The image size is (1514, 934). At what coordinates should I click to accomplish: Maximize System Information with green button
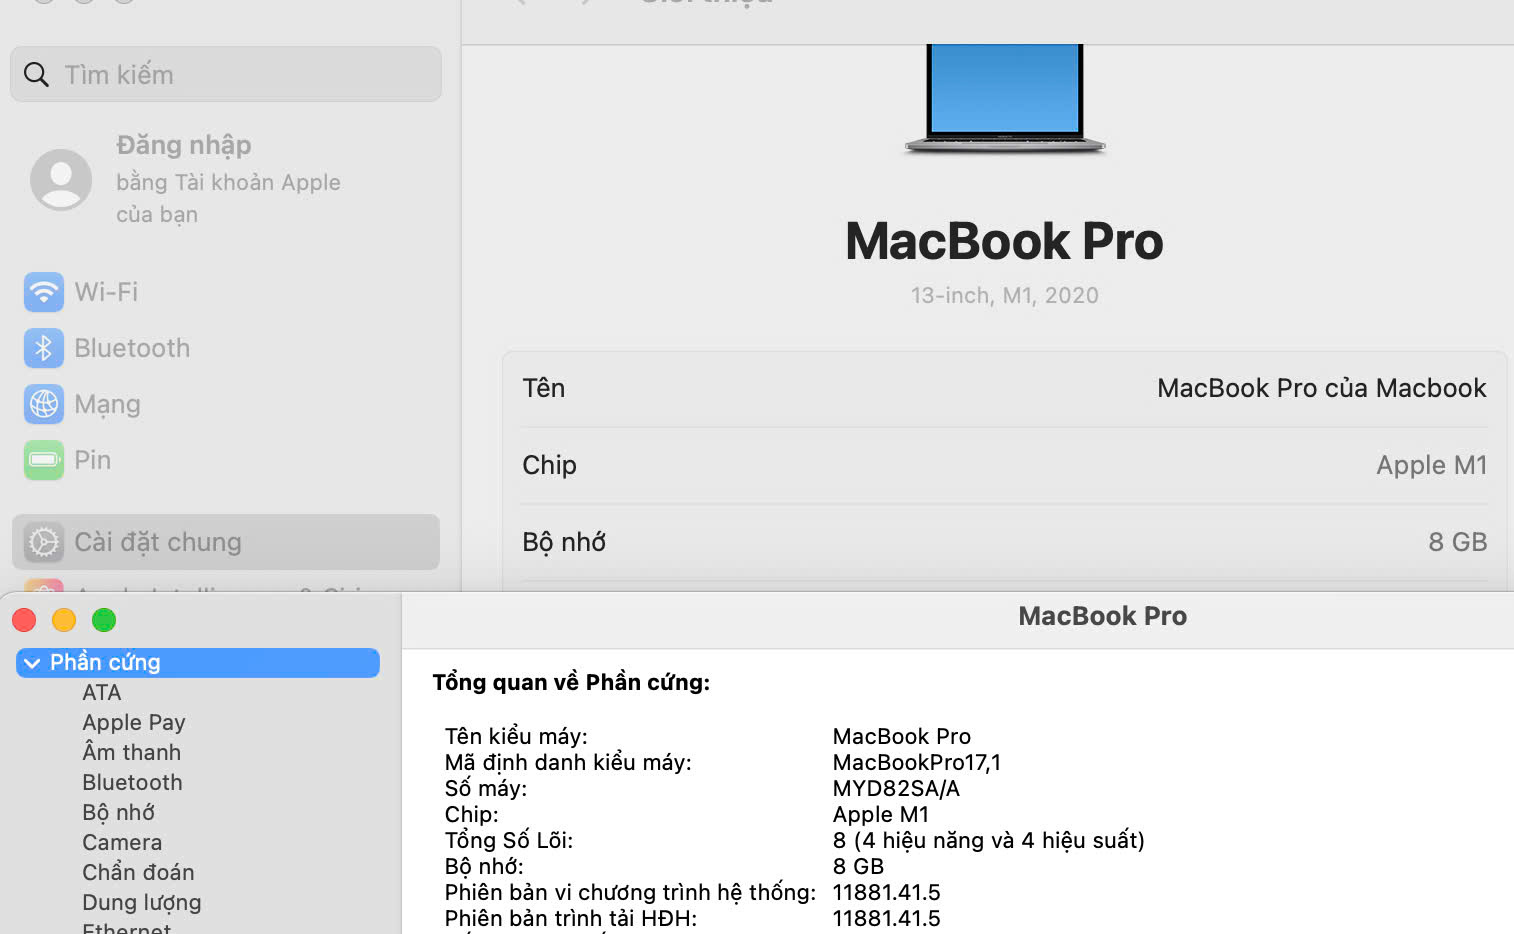pyautogui.click(x=104, y=620)
